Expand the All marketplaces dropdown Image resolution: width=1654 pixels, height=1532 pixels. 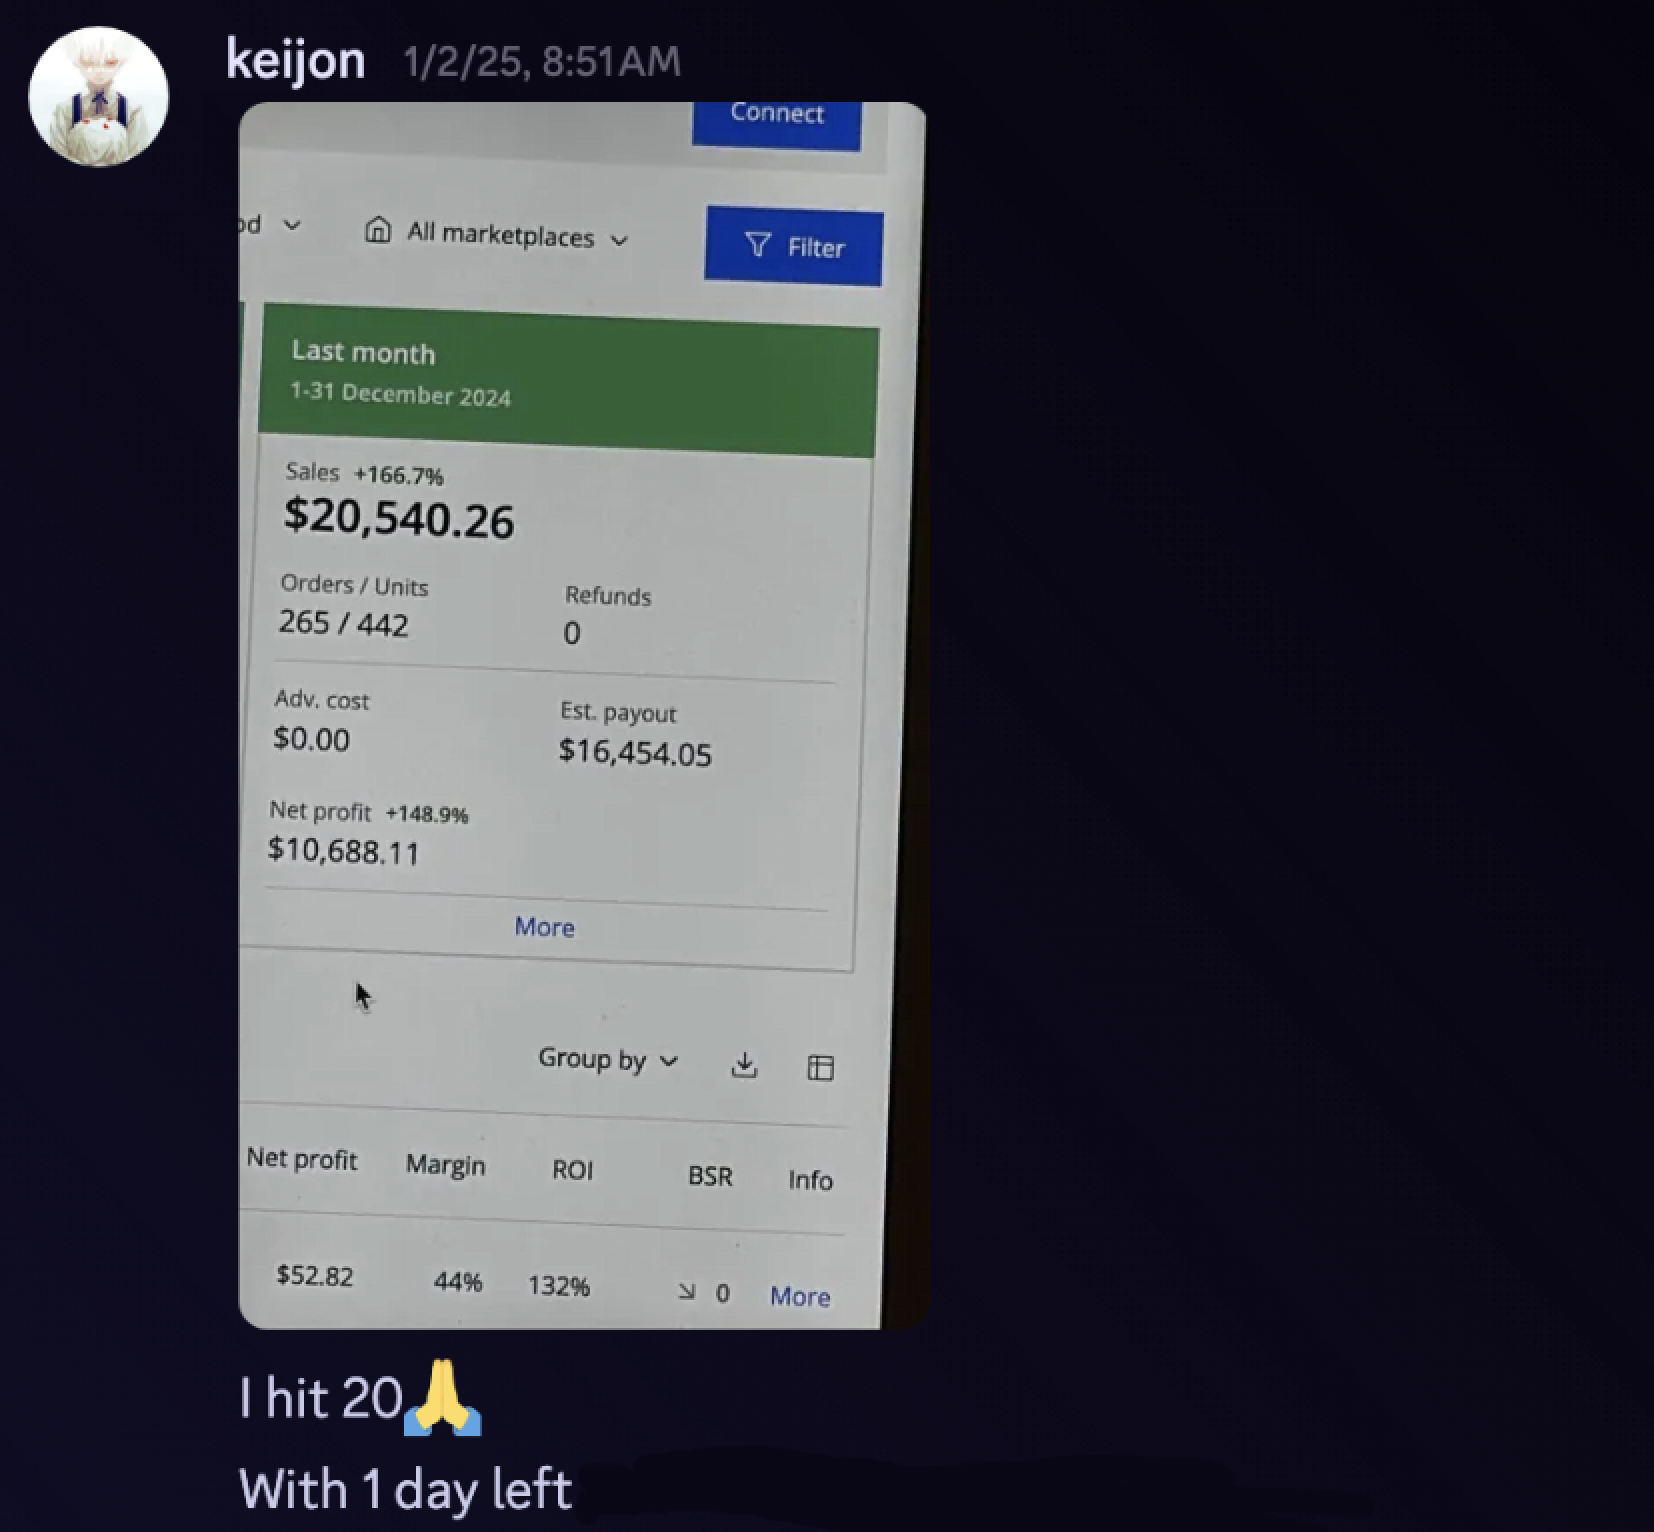tap(498, 235)
